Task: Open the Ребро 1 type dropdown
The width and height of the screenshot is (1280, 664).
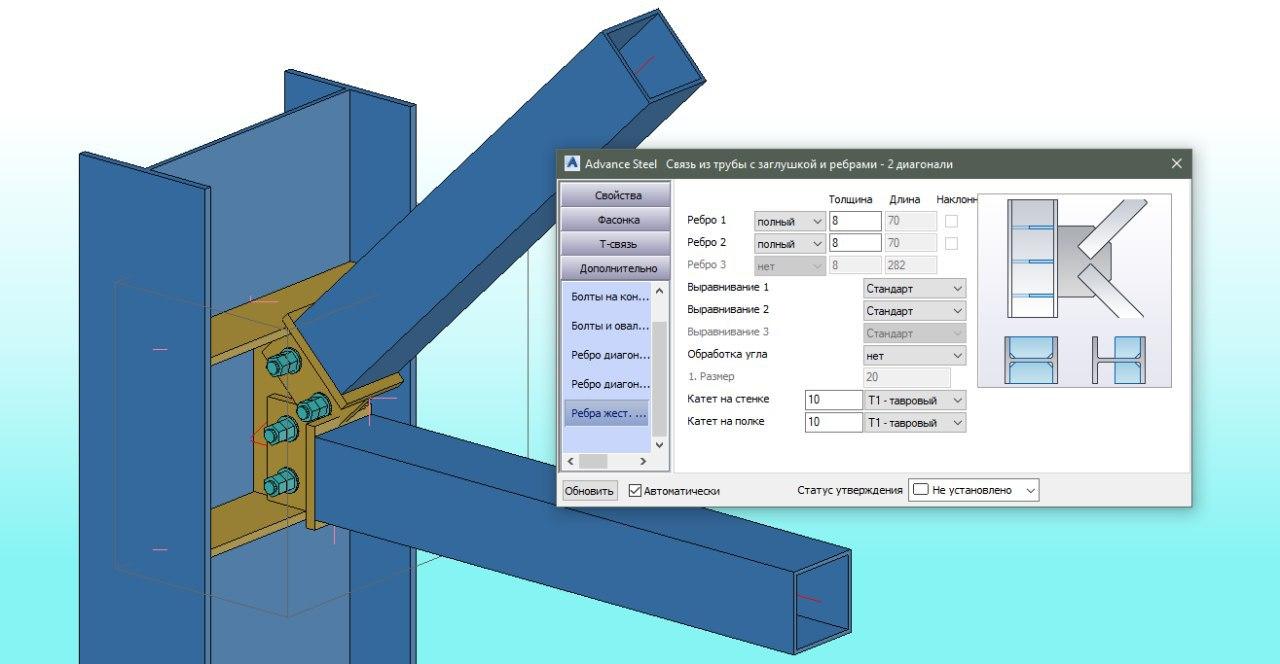Action: pyautogui.click(x=789, y=221)
